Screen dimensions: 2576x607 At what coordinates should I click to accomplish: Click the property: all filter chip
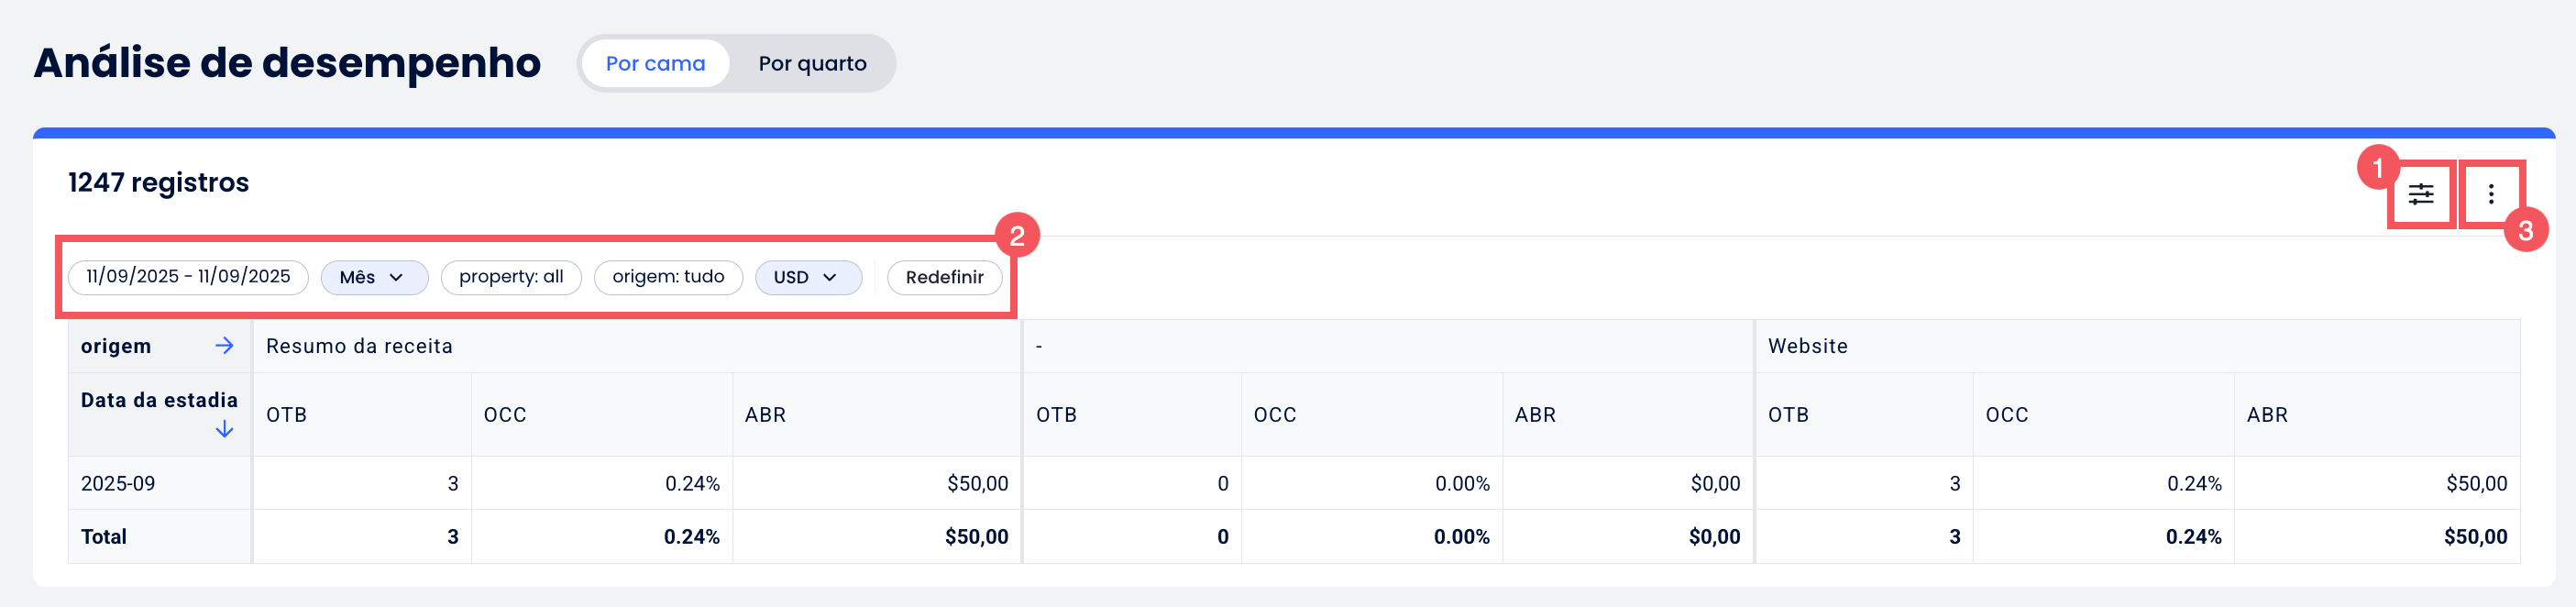(x=511, y=277)
